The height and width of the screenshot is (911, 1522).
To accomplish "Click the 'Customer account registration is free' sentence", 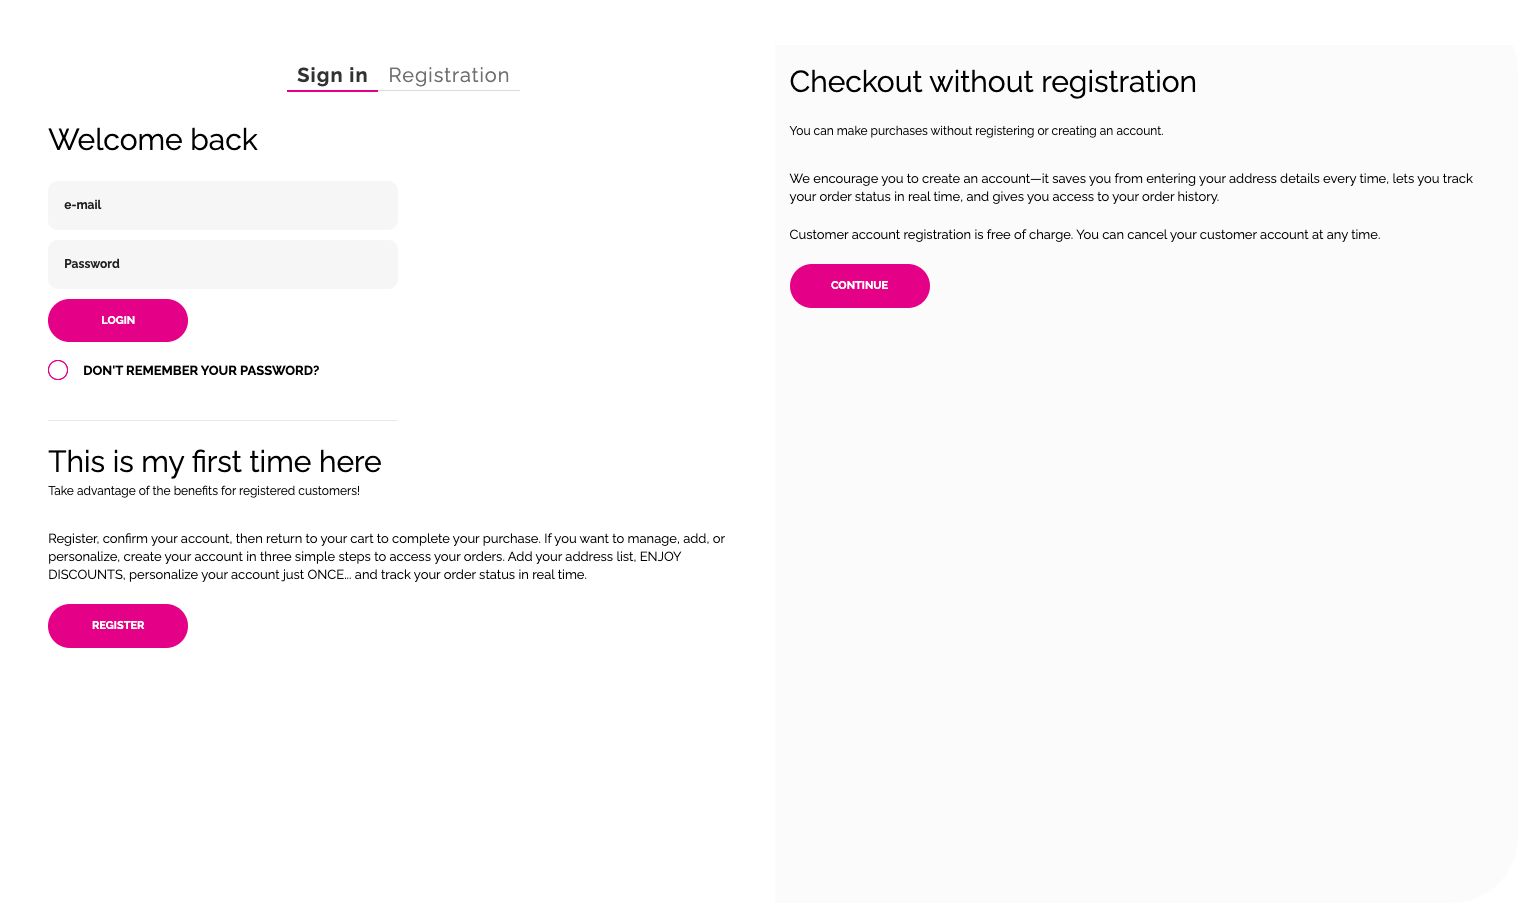I will (x=1084, y=235).
